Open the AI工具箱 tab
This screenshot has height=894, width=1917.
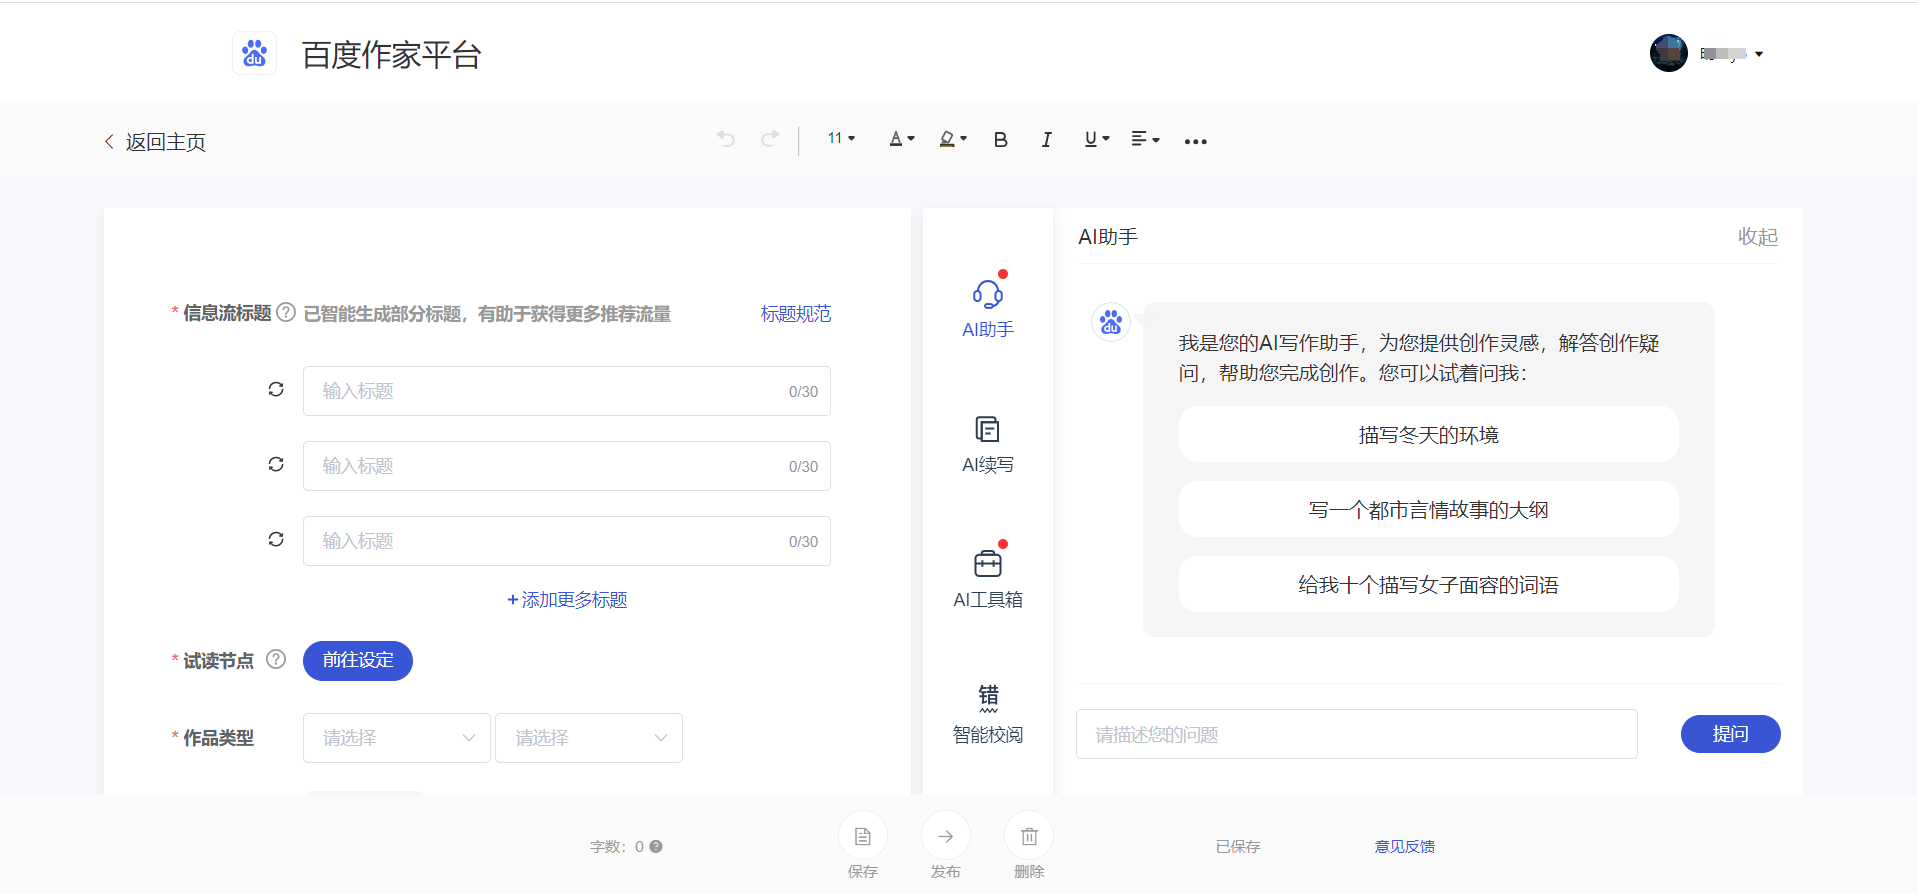tap(987, 580)
